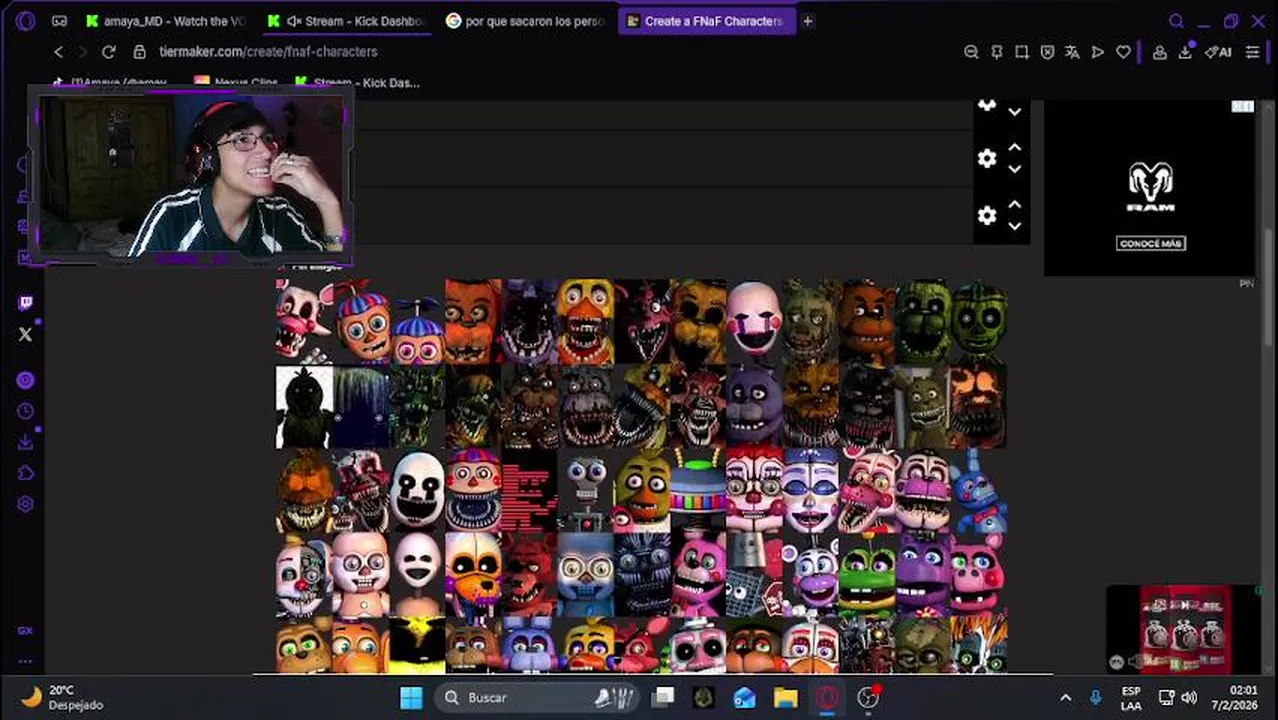Open the Opera GX menu logo

(25, 20)
